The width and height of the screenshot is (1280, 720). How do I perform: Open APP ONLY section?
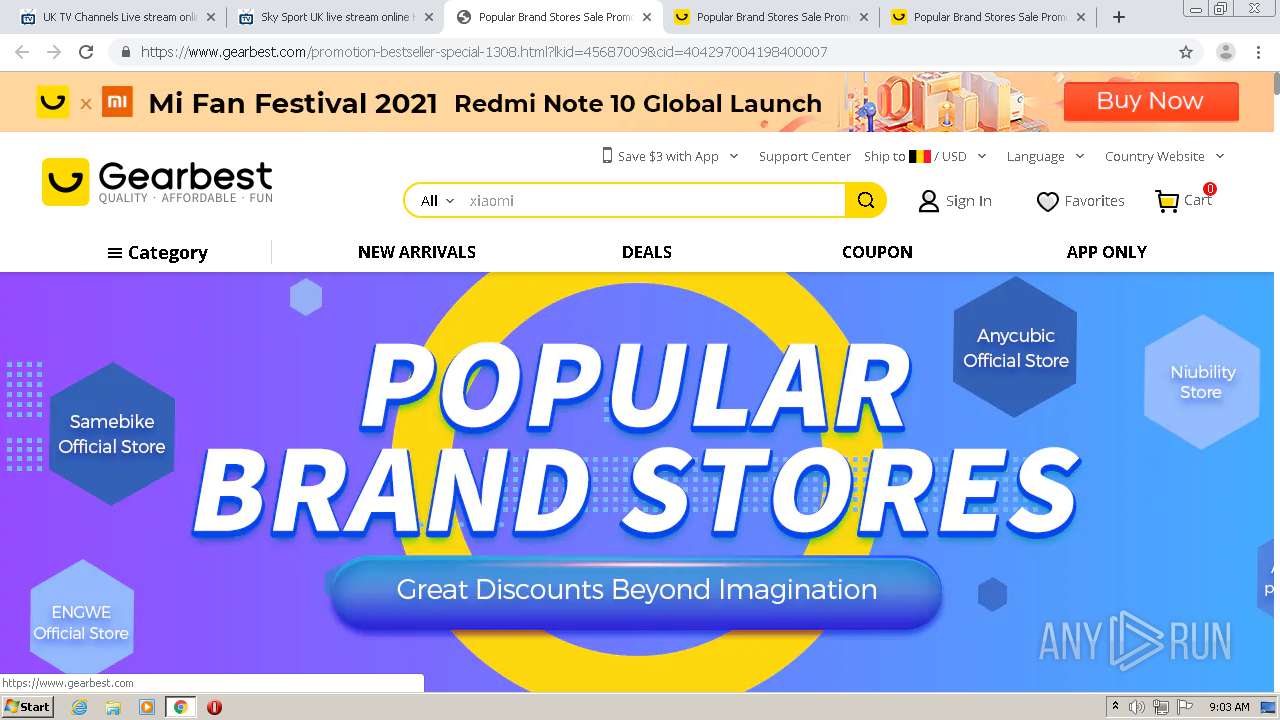[1107, 252]
